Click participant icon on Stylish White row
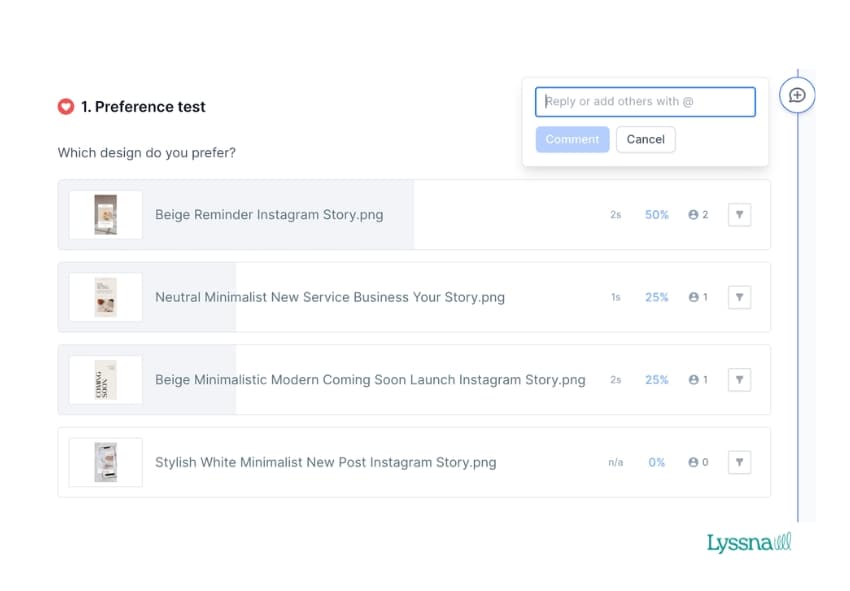850x591 pixels. pos(693,462)
